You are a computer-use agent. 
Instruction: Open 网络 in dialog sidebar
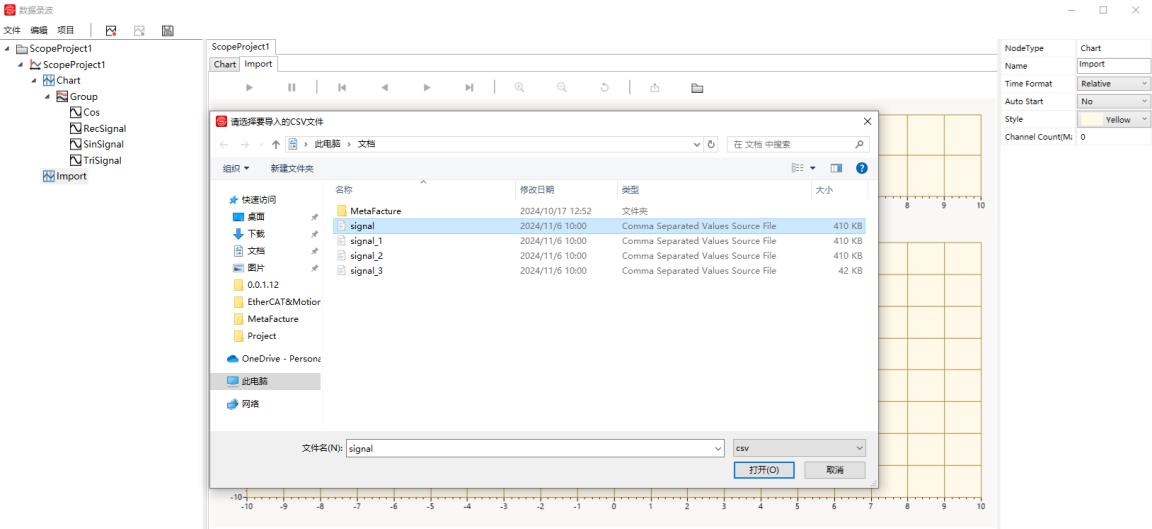(242, 404)
